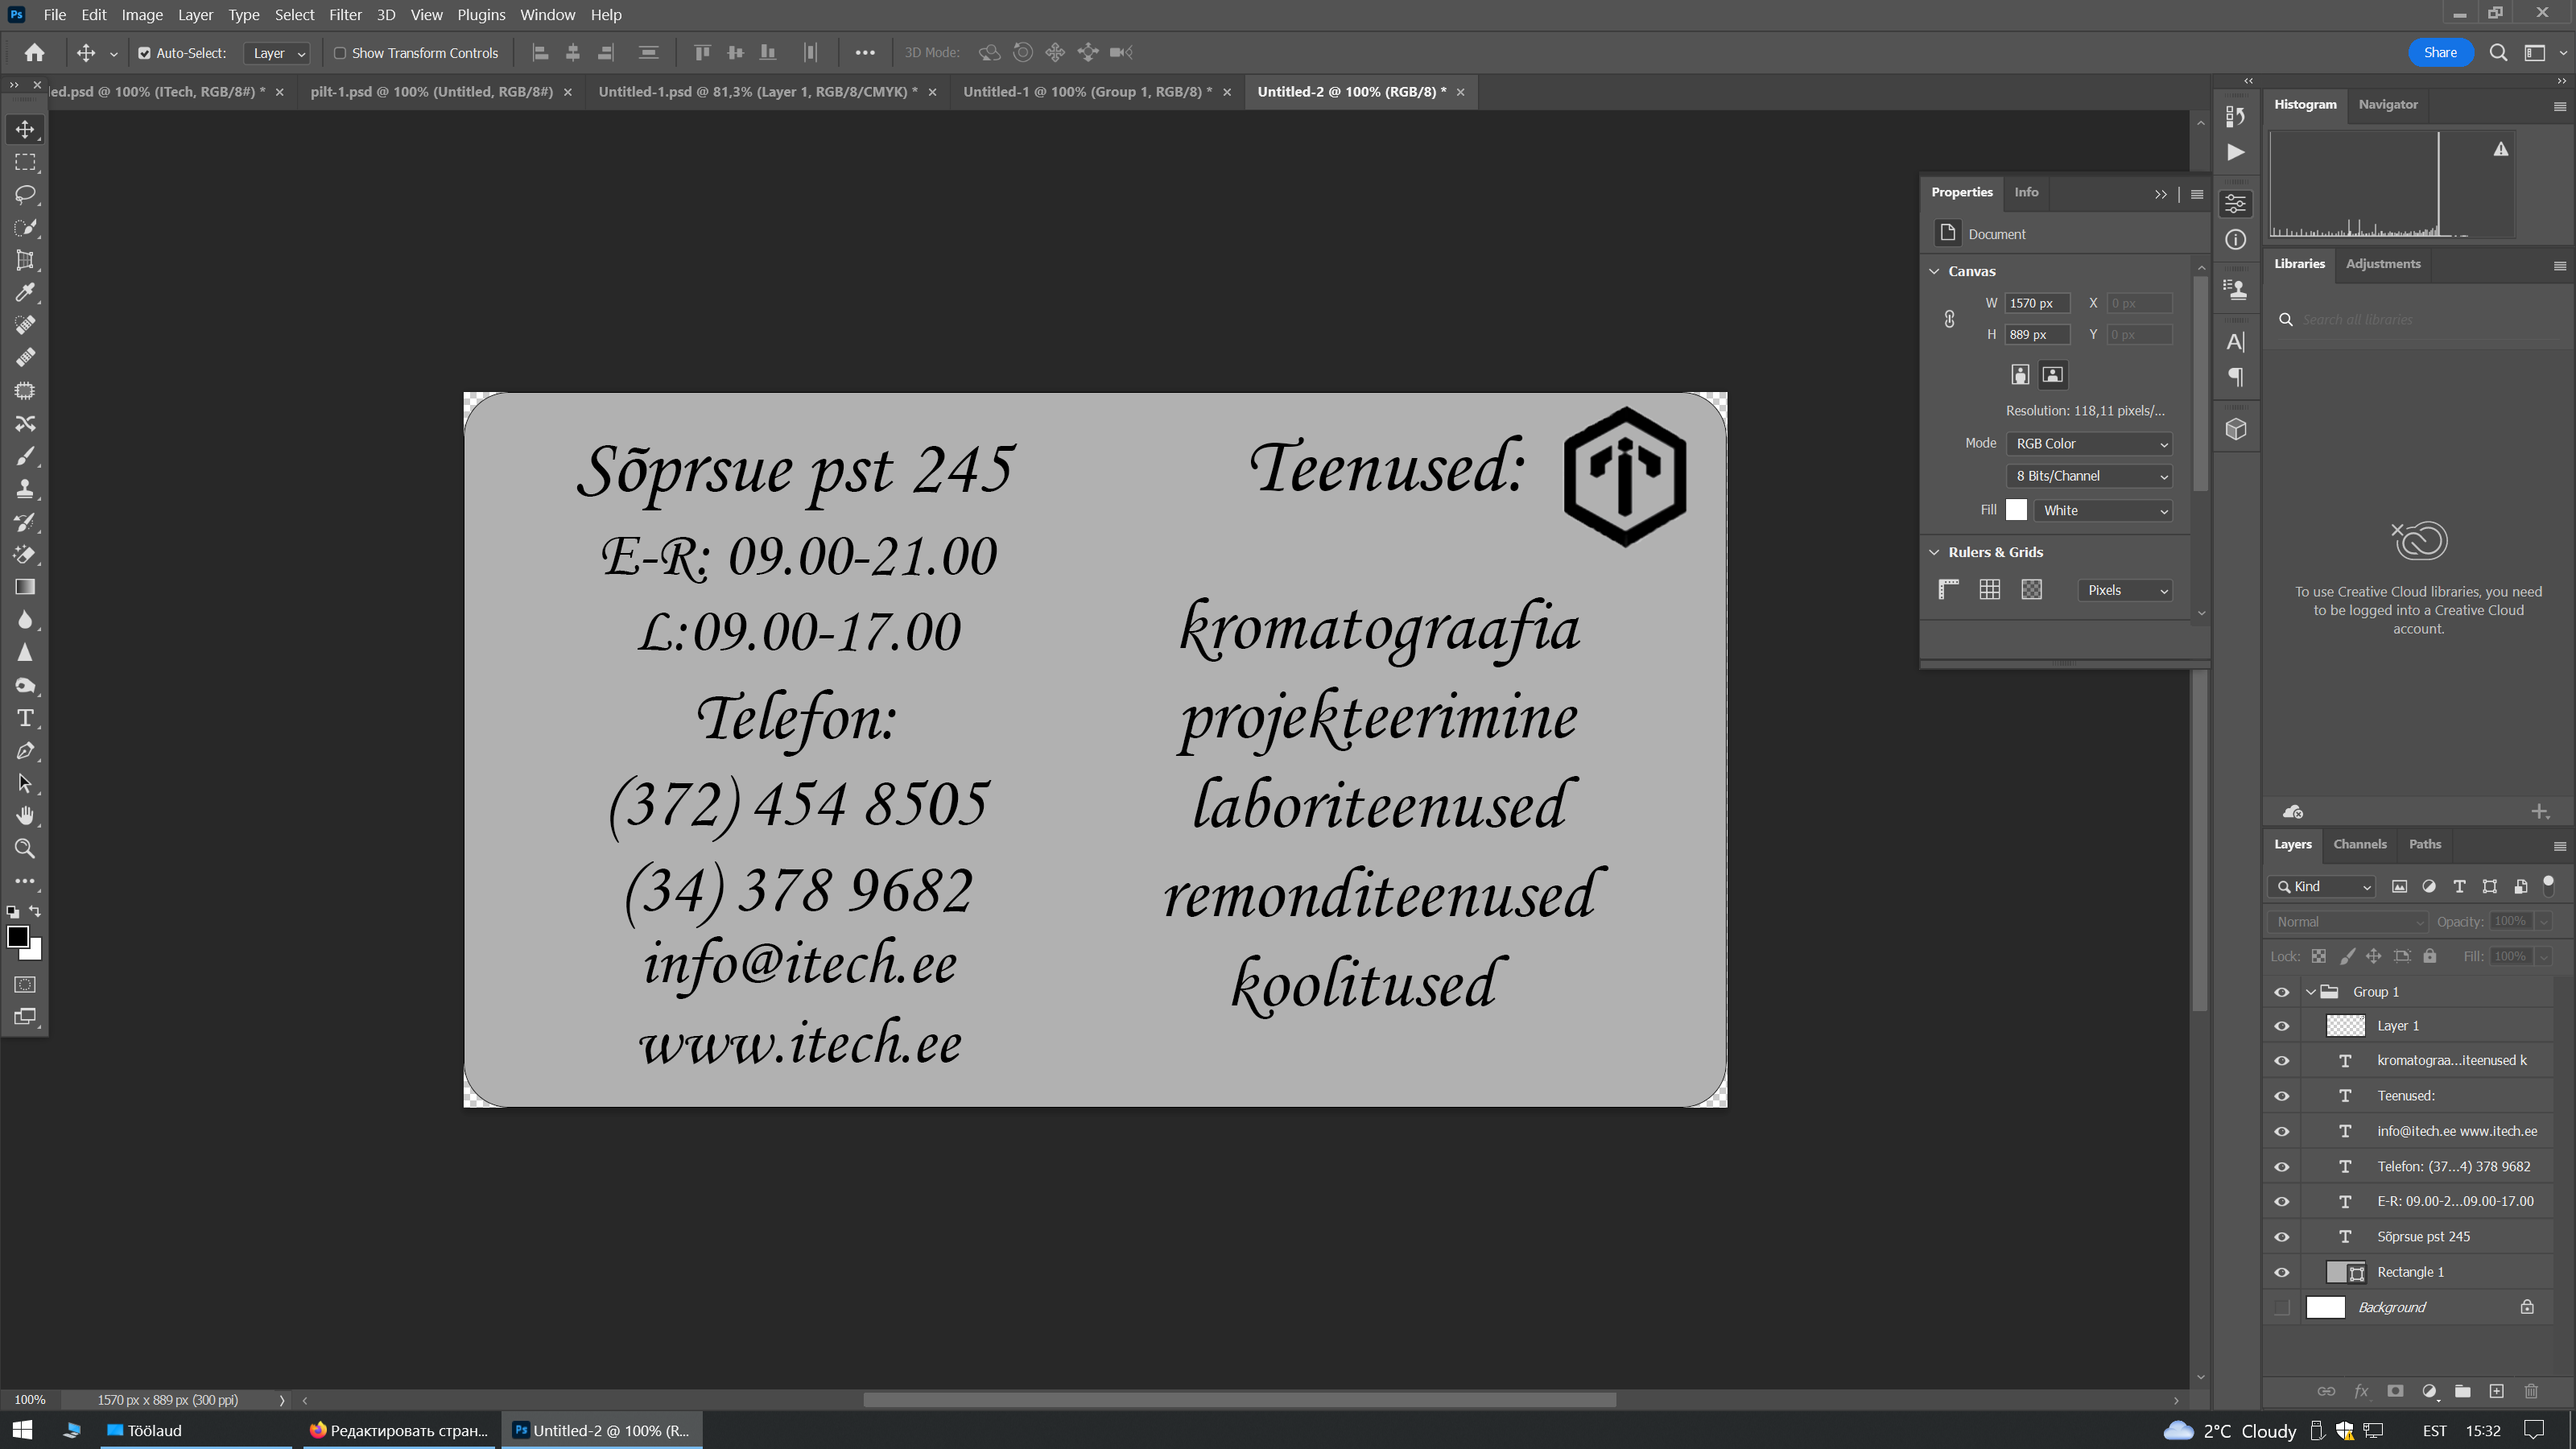Toggle the Auto-Select checkbox
Screen dimensions: 2576x1449
144,53
